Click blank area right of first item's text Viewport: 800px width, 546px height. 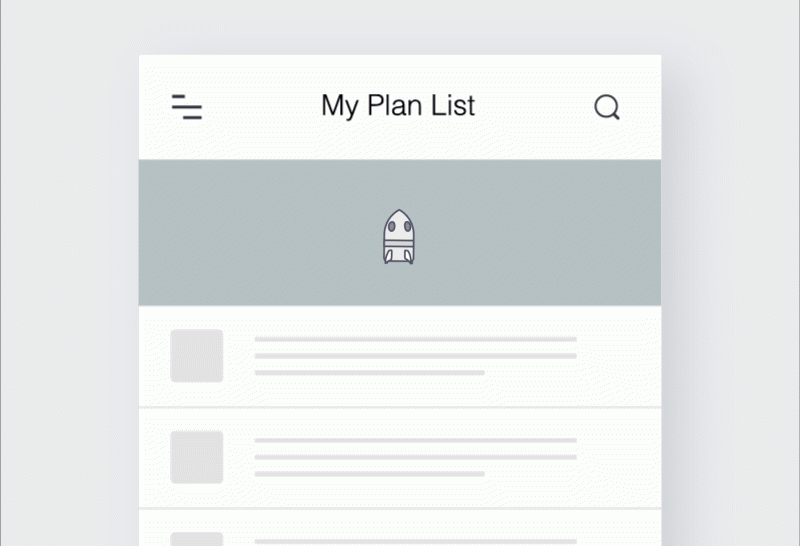618,356
